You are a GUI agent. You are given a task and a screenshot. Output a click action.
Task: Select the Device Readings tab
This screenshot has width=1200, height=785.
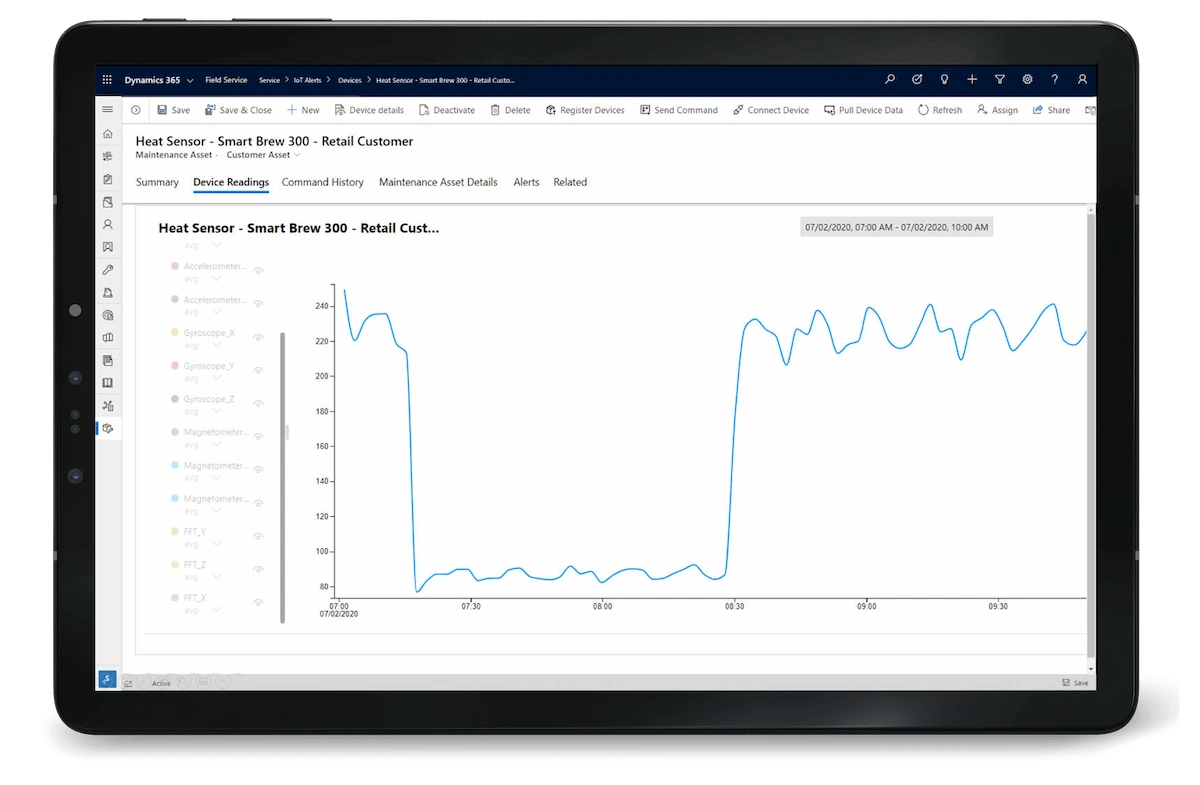click(x=231, y=182)
